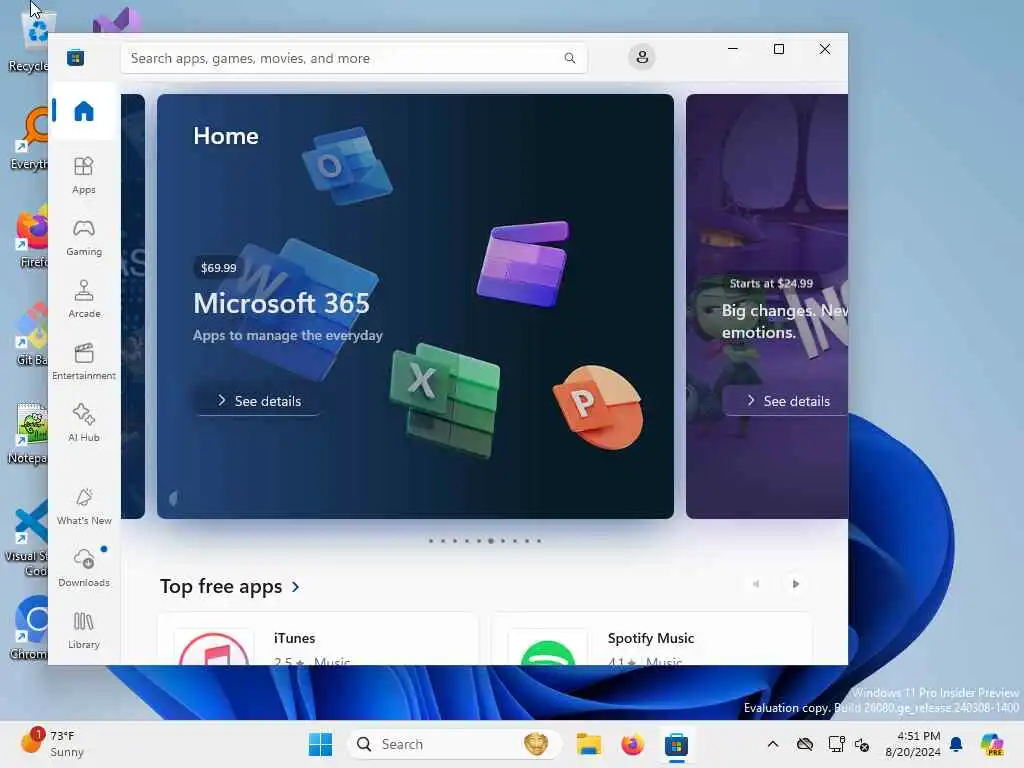
Task: Open the Downloads page
Action: coord(84,568)
